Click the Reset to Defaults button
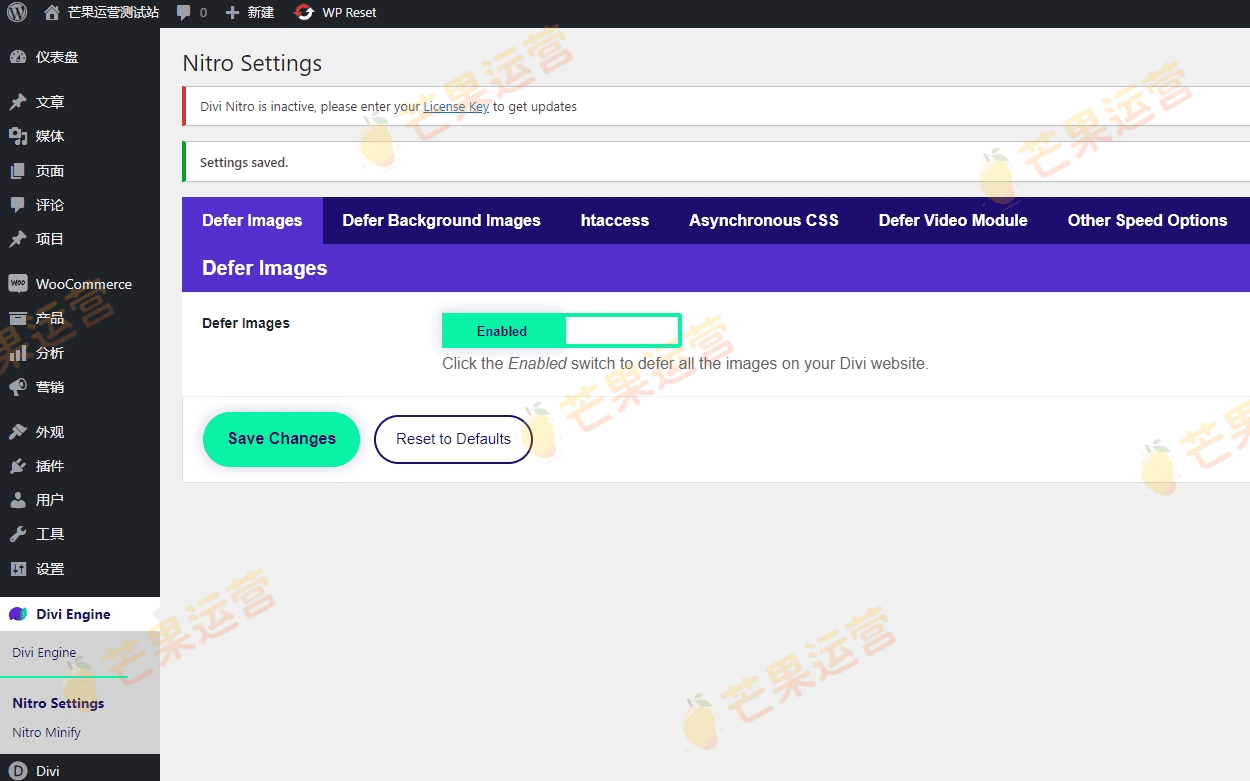The width and height of the screenshot is (1250, 781). (453, 439)
